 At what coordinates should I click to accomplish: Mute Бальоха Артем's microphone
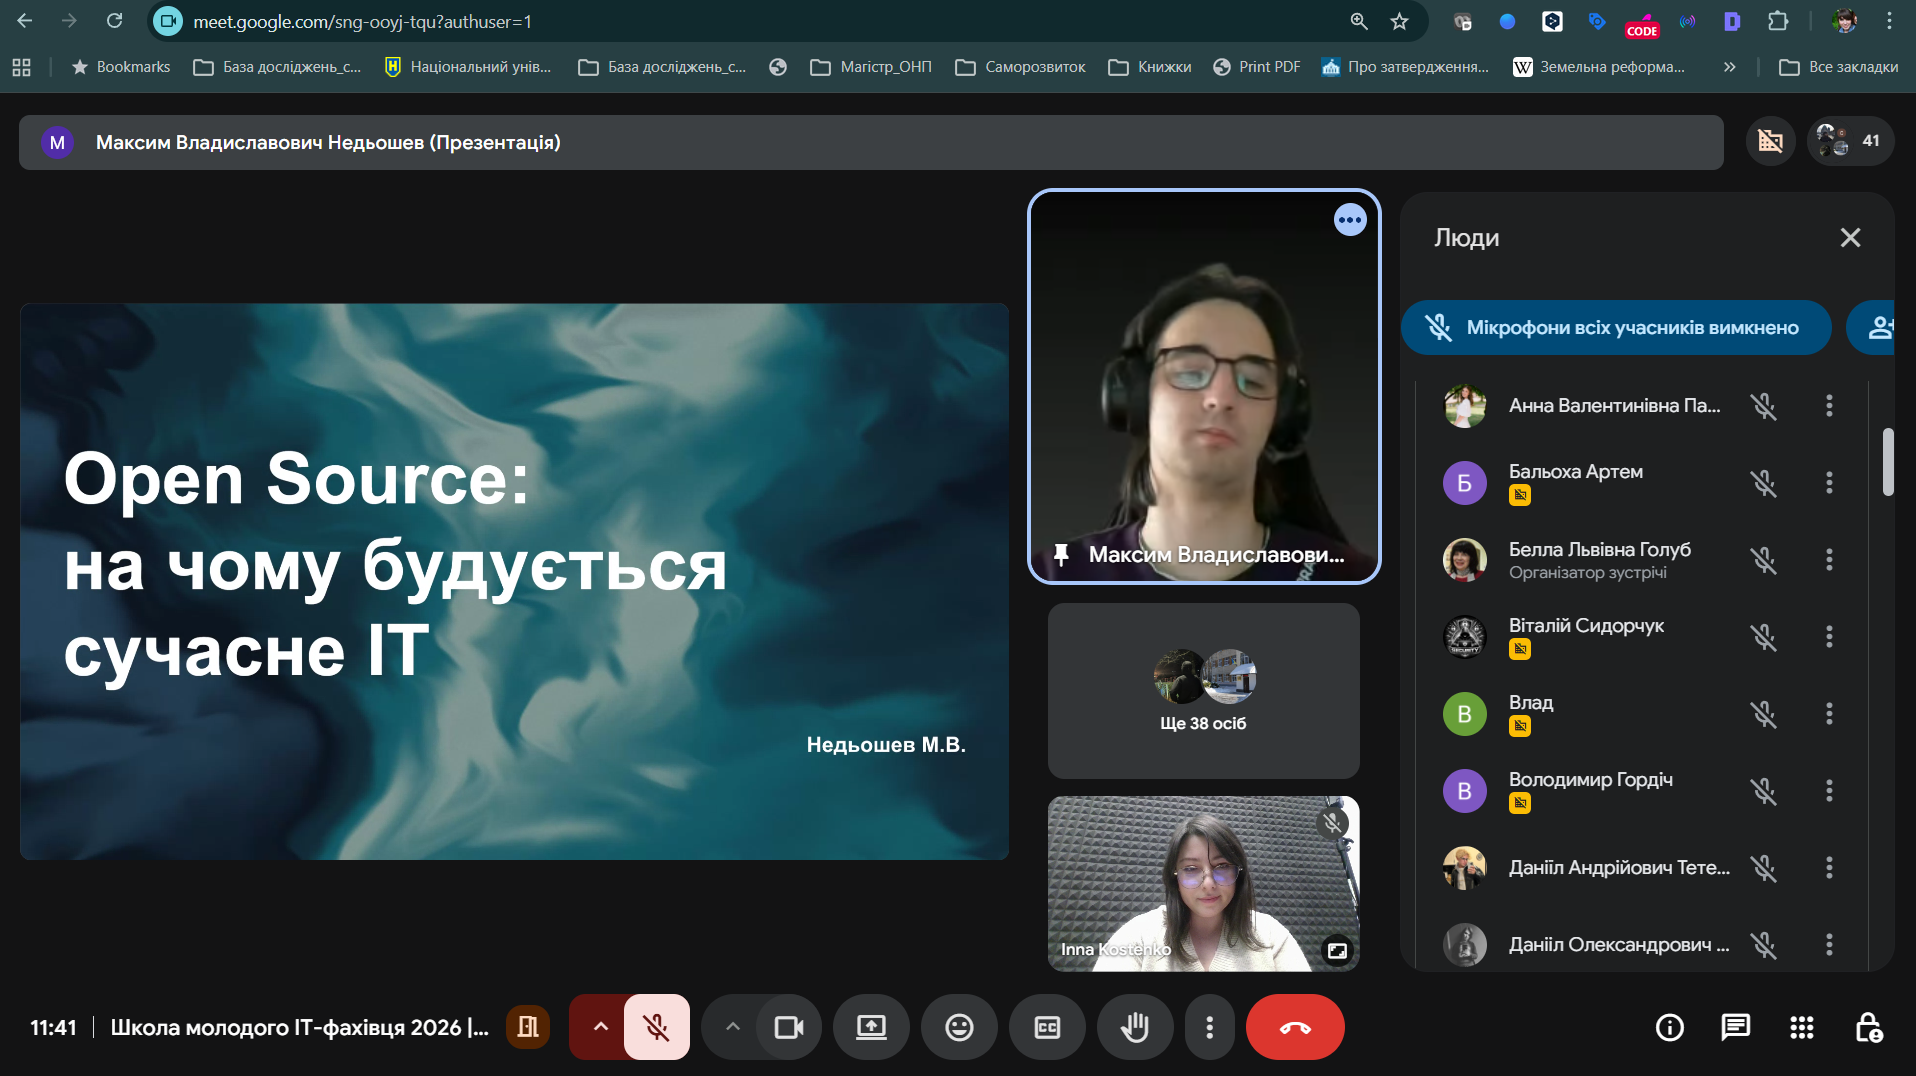coord(1764,483)
